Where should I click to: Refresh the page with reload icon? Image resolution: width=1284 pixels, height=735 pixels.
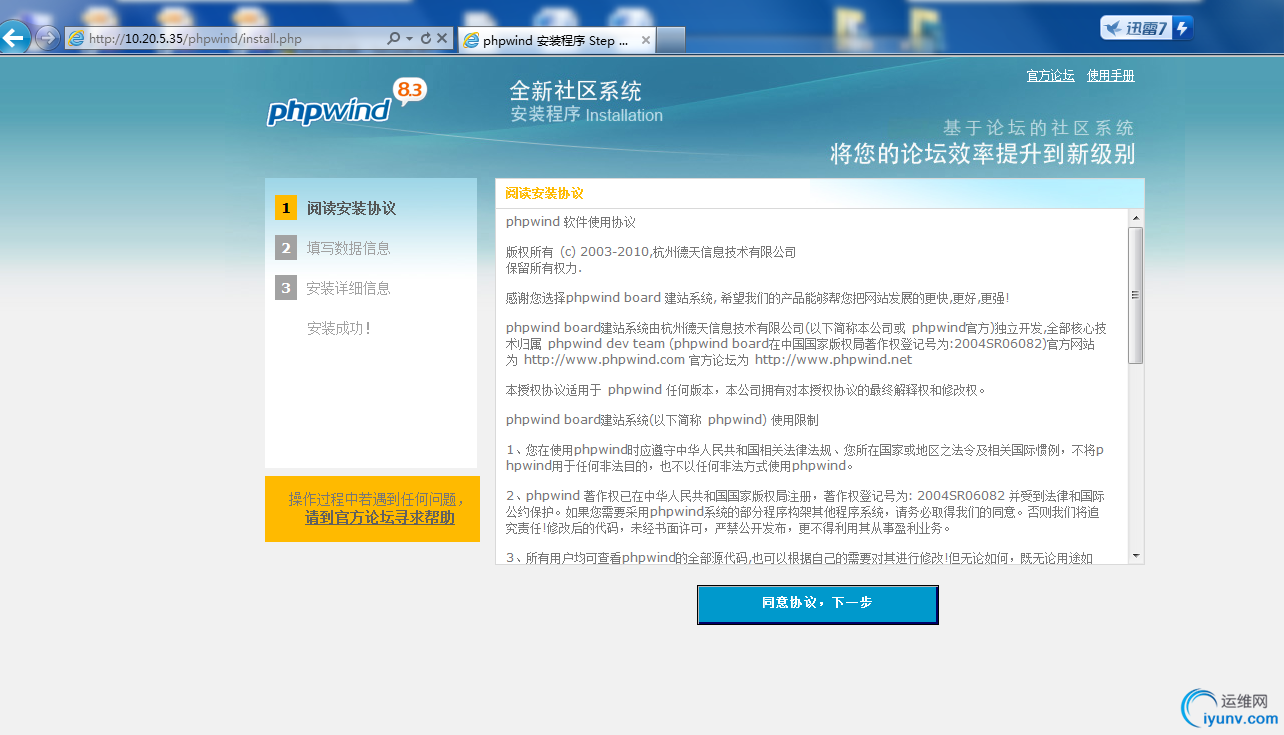tap(426, 39)
